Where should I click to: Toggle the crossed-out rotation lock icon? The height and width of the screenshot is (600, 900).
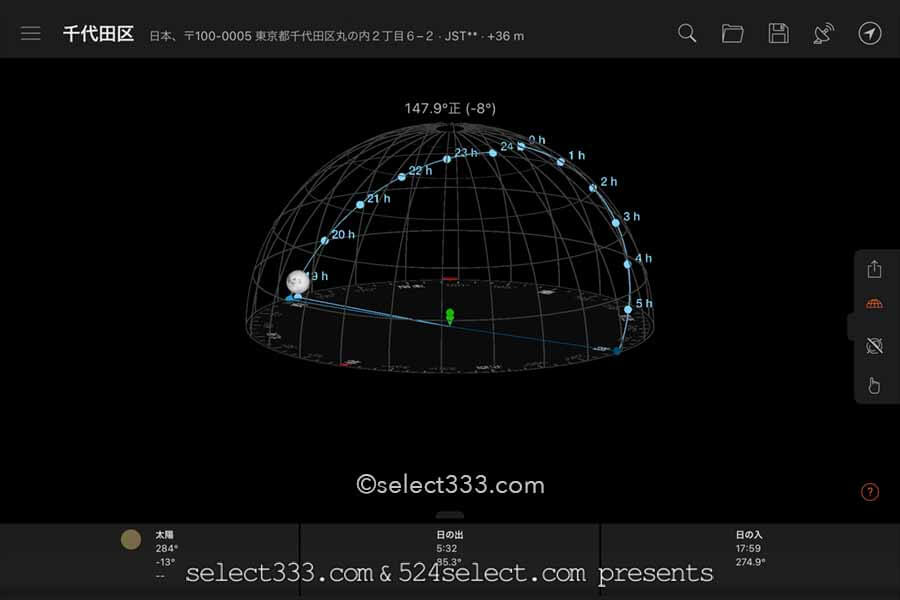pyautogui.click(x=874, y=345)
